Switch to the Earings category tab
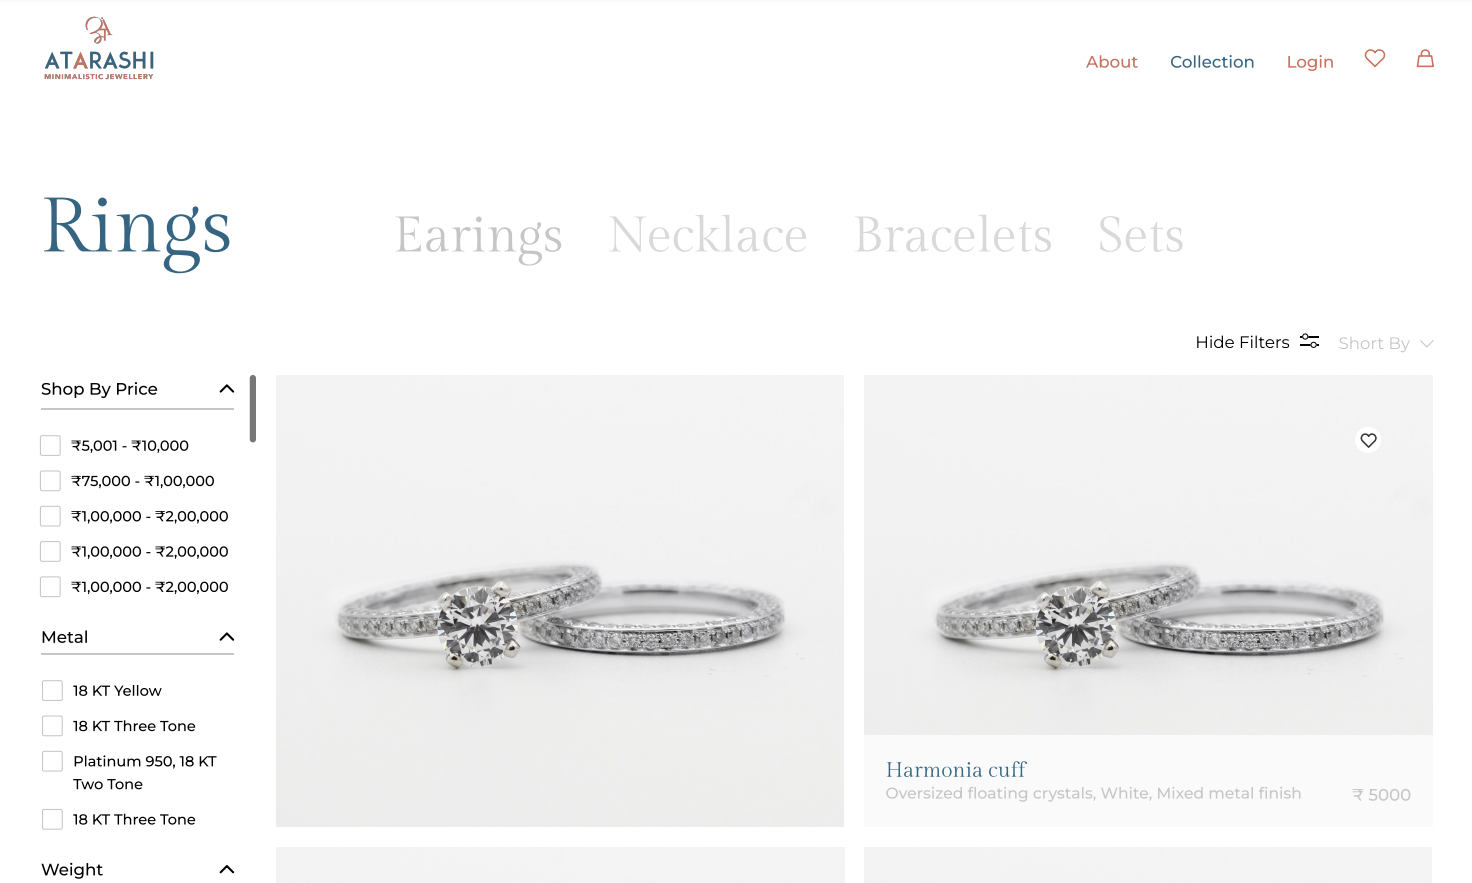The height and width of the screenshot is (883, 1472). (x=479, y=236)
